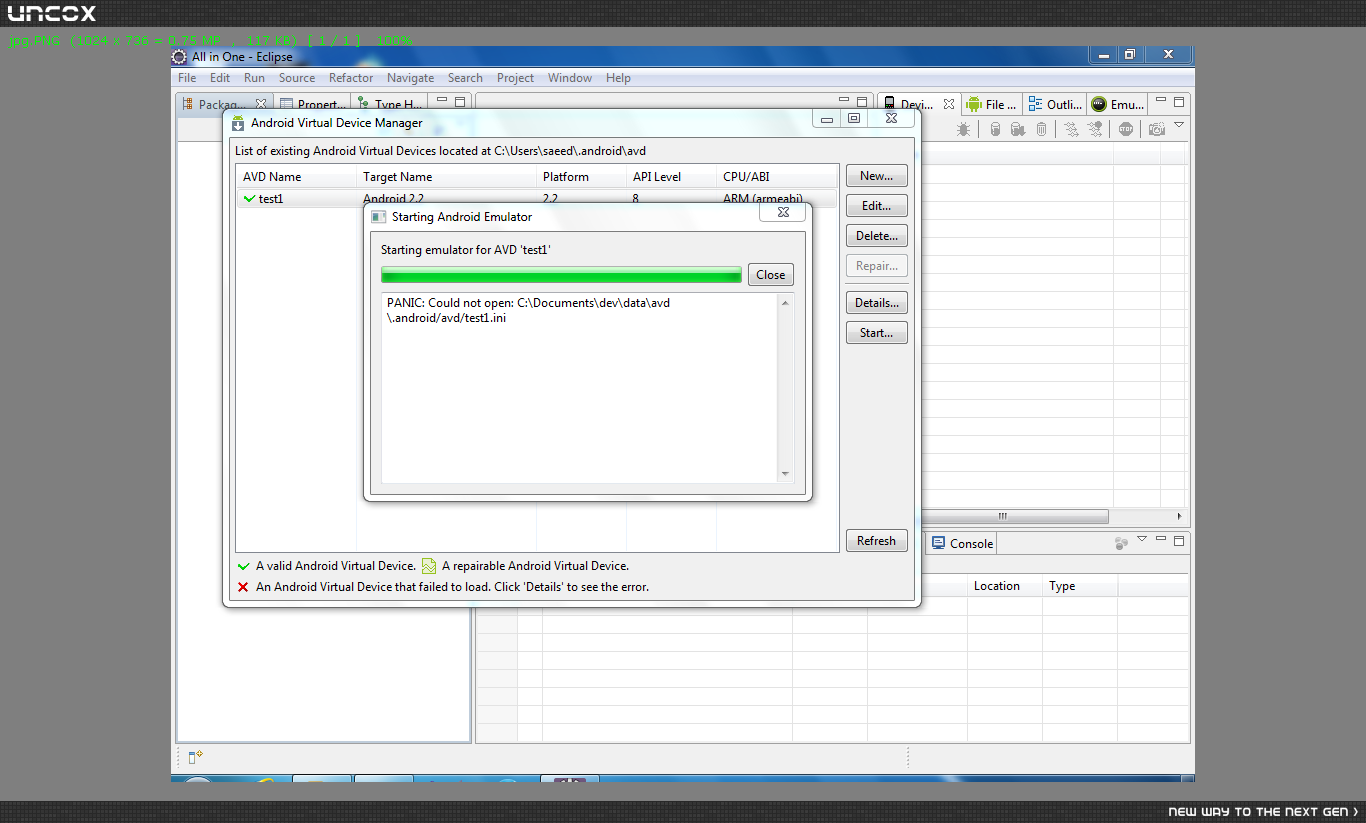Select the test1 AVD row
Screen dimensions: 1366x823
point(536,199)
